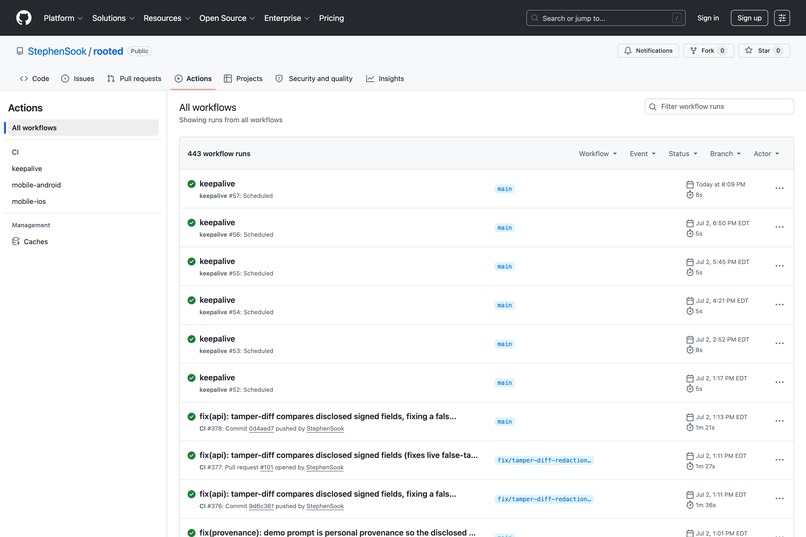The width and height of the screenshot is (806, 537).
Task: Click the Notifications bell button
Action: 648,50
